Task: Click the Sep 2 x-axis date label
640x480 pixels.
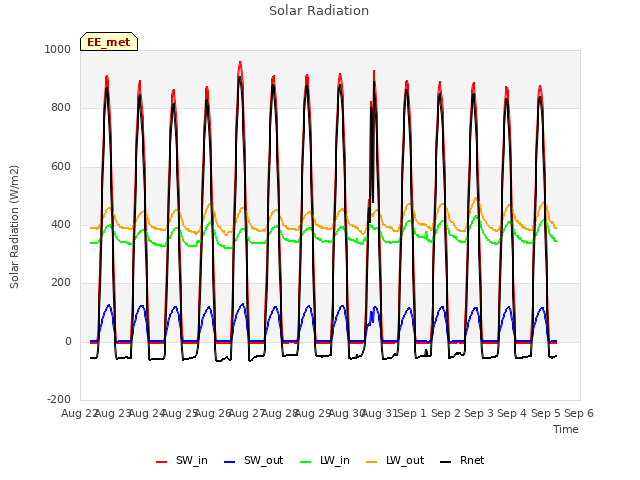Action: tap(446, 413)
